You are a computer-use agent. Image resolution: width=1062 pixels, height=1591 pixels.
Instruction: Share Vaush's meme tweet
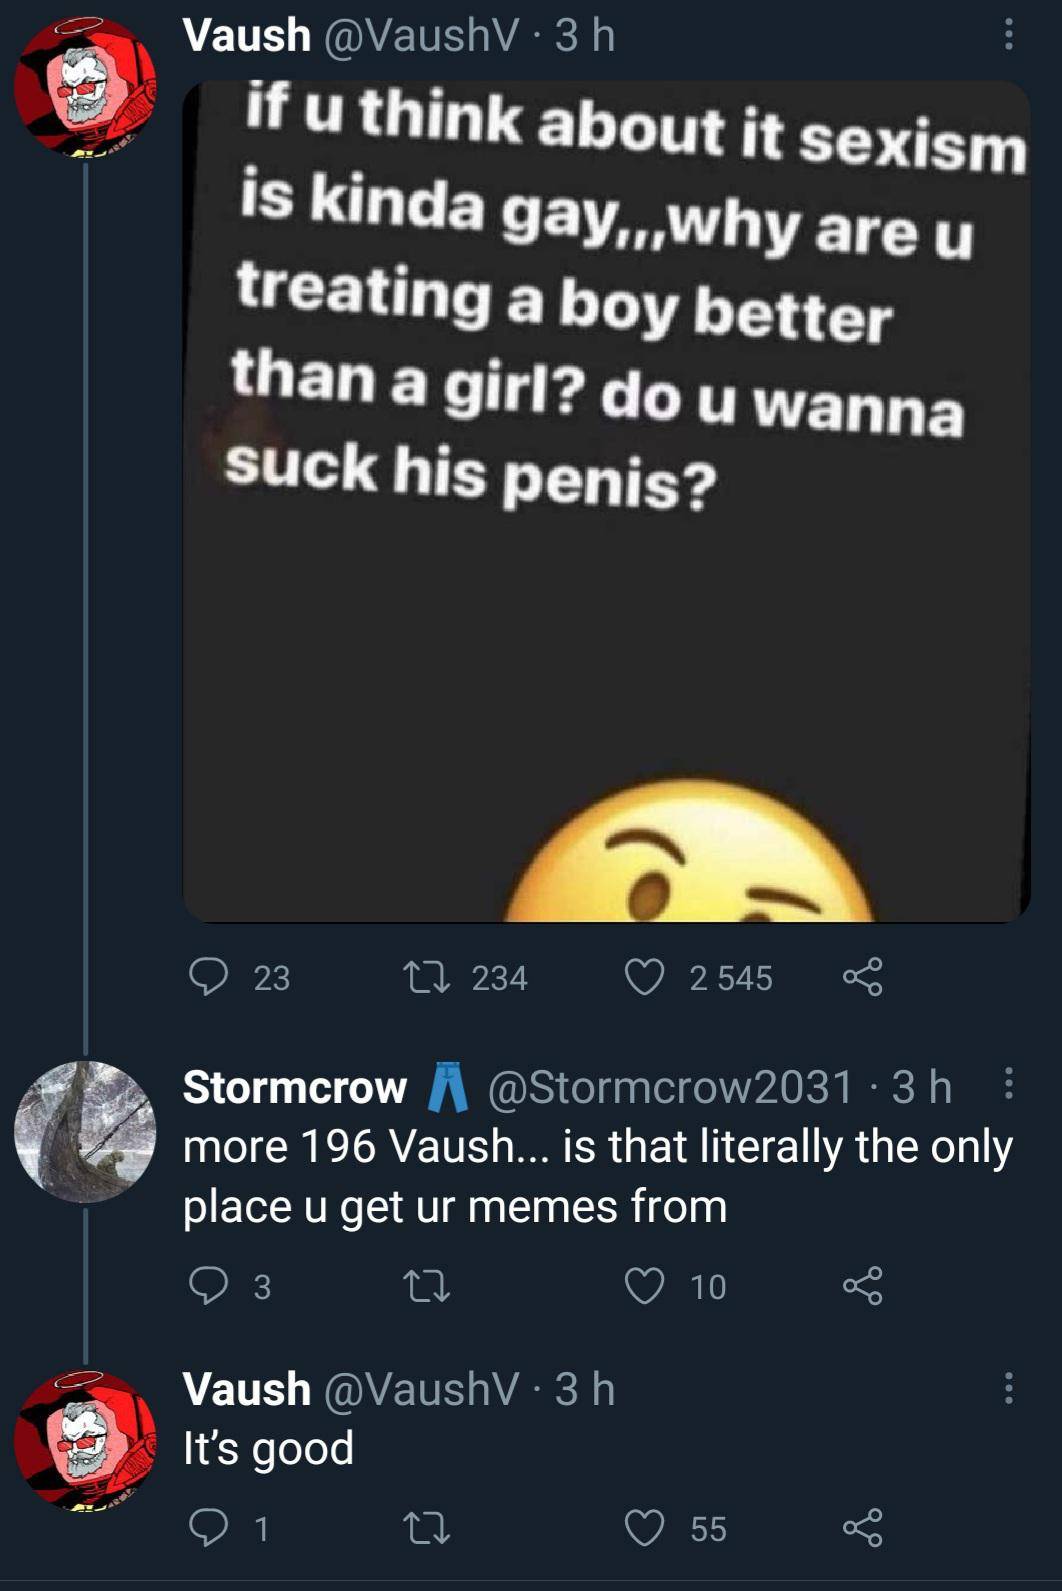pyautogui.click(x=862, y=977)
